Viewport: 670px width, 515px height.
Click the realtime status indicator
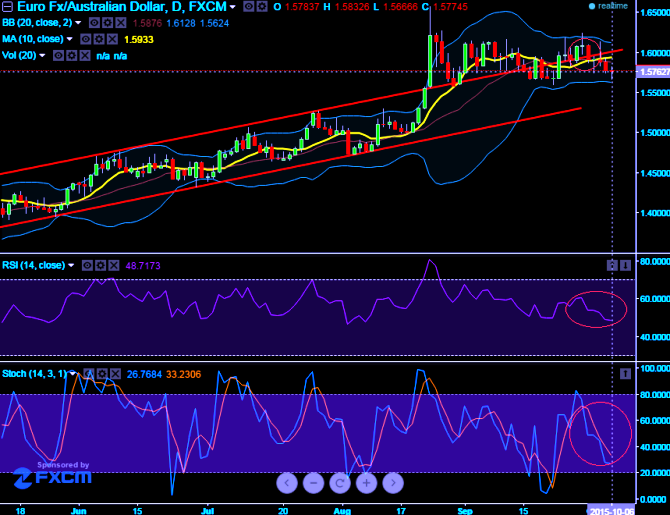coord(608,6)
